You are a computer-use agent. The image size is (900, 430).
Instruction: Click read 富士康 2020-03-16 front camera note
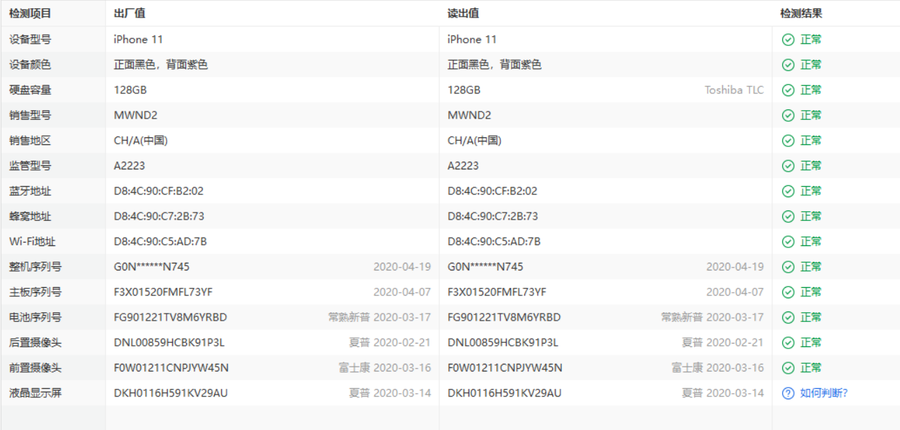[x=718, y=368]
